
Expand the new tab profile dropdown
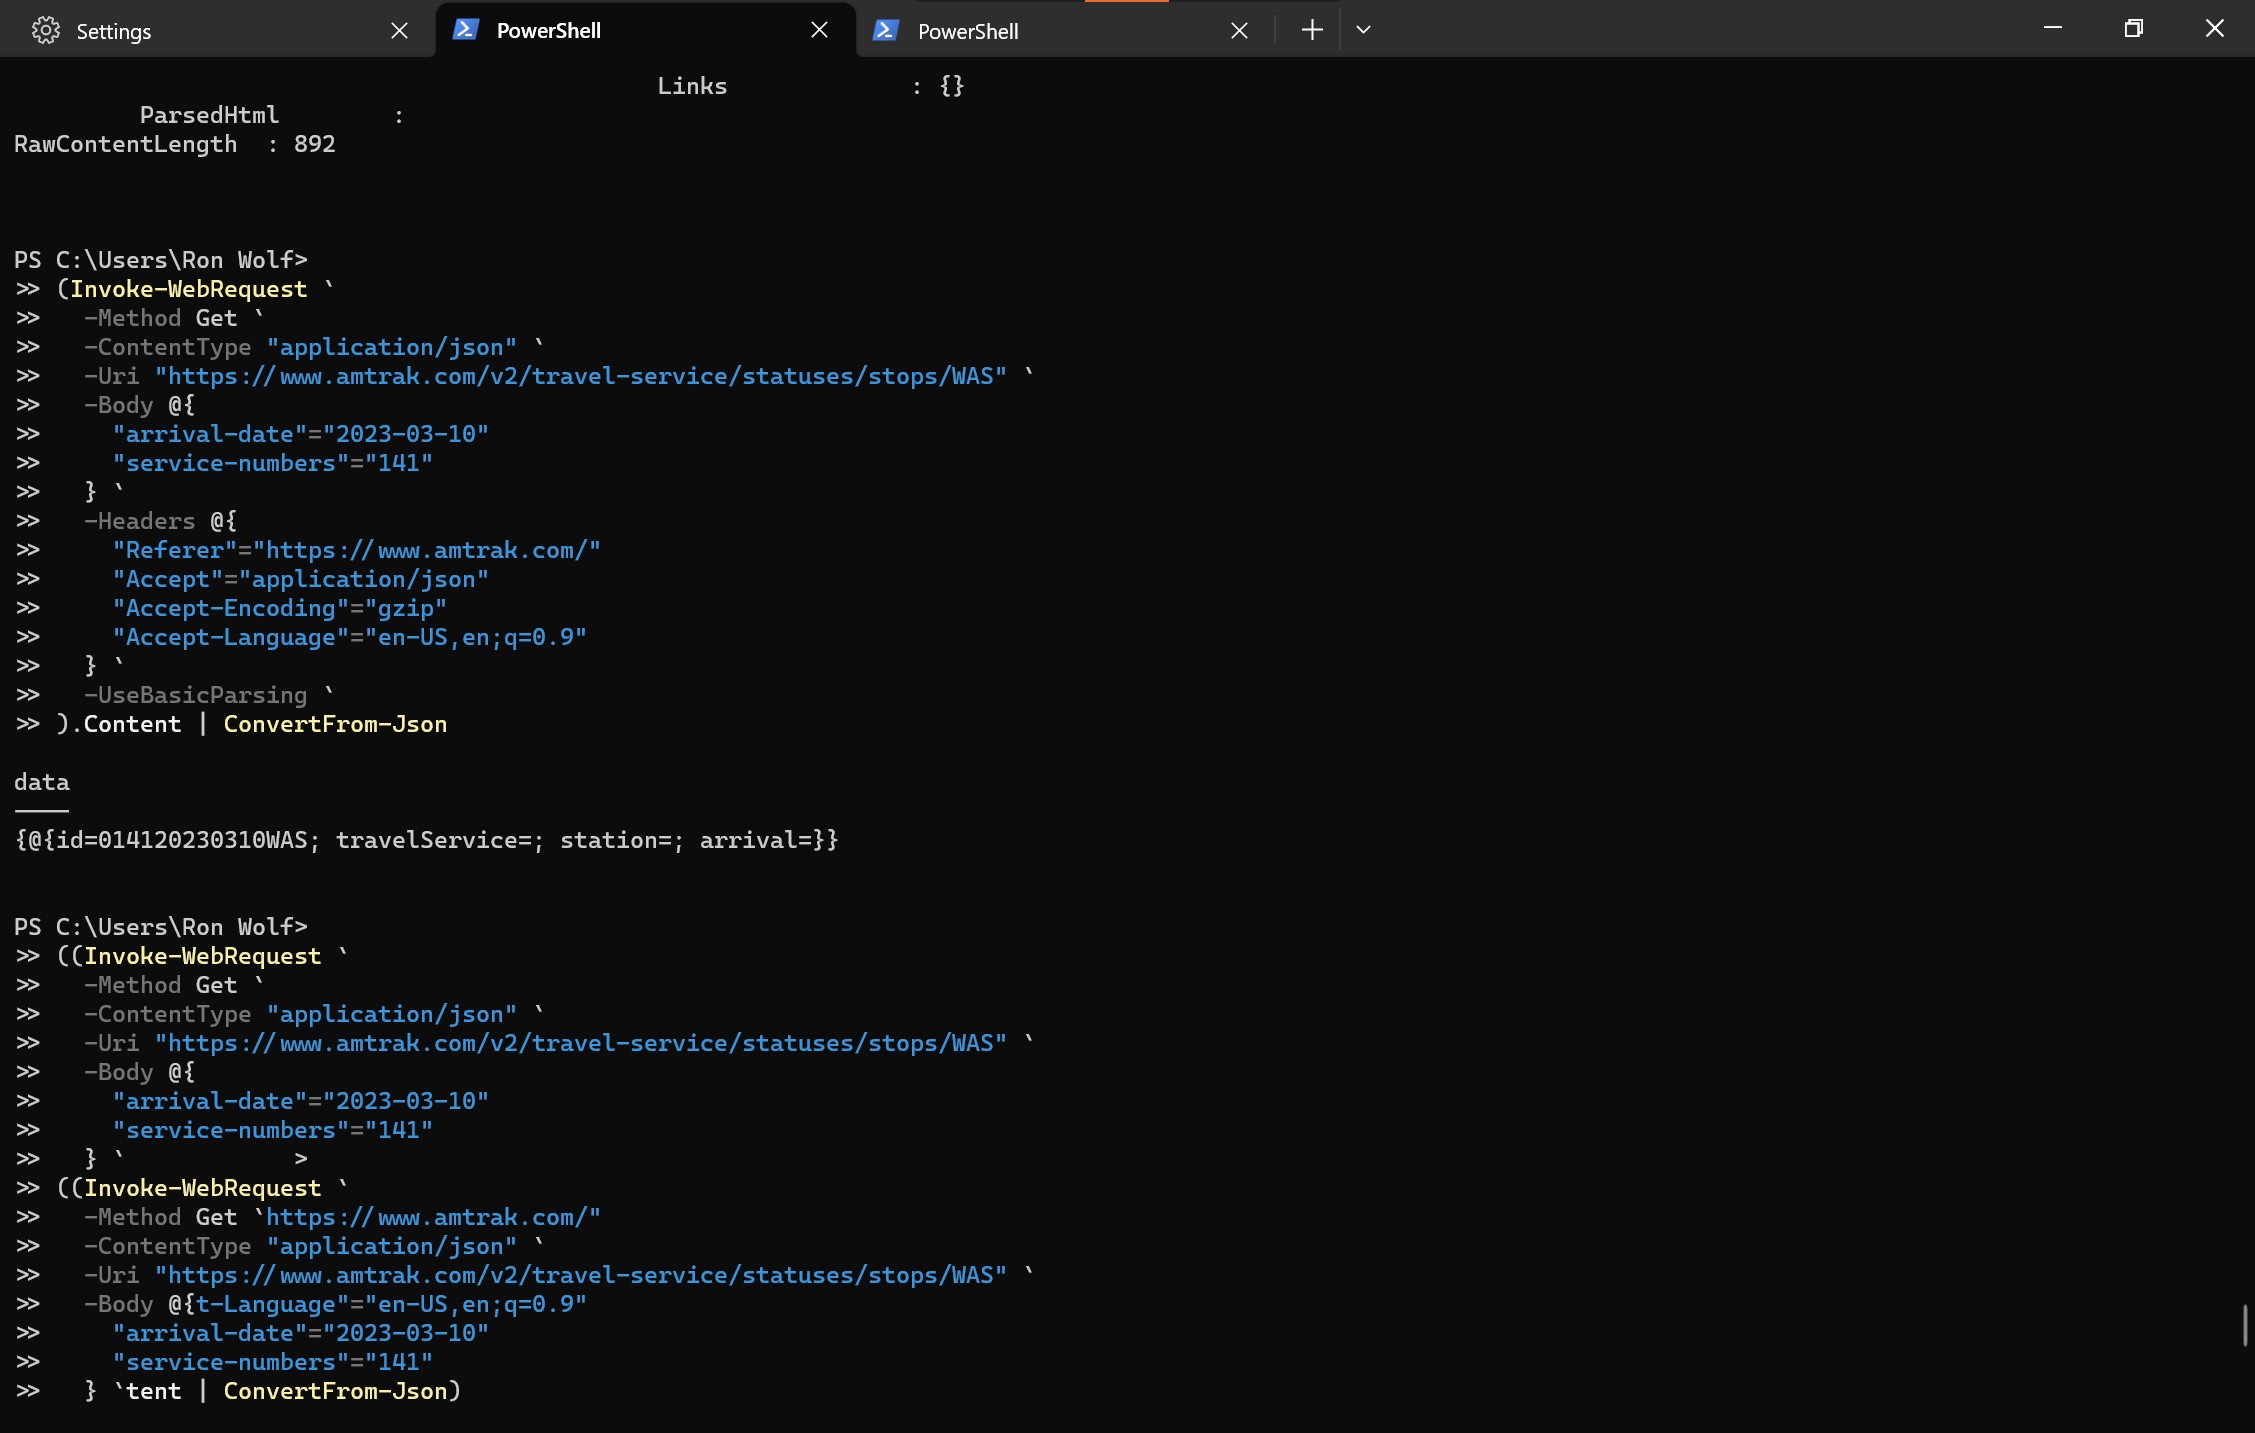coord(1363,30)
